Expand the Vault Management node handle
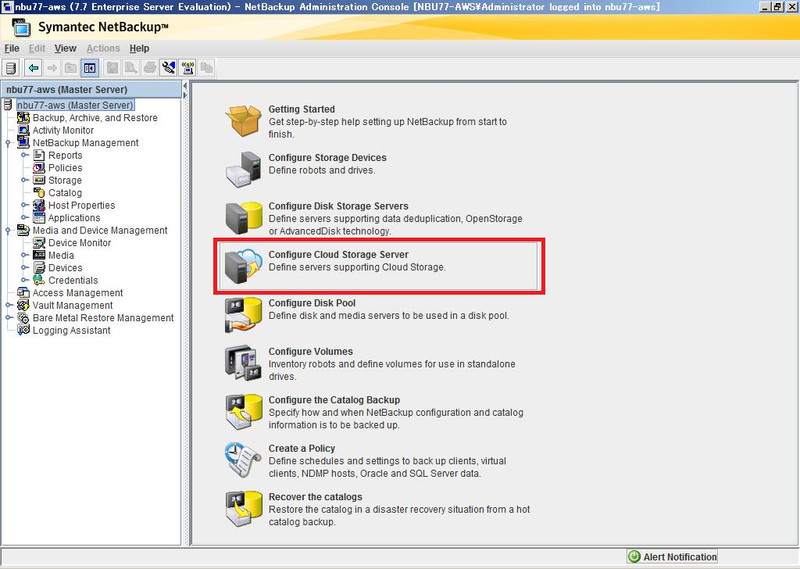Image resolution: width=800 pixels, height=569 pixels. (8, 305)
